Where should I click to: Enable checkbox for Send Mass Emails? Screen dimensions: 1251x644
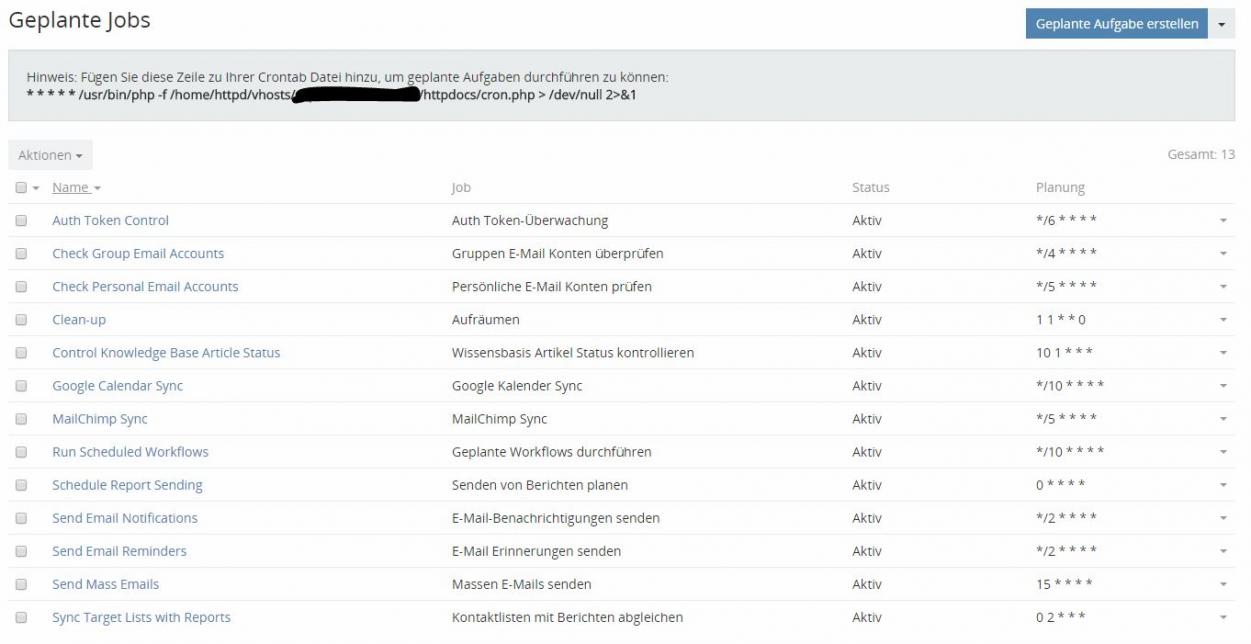click(21, 584)
